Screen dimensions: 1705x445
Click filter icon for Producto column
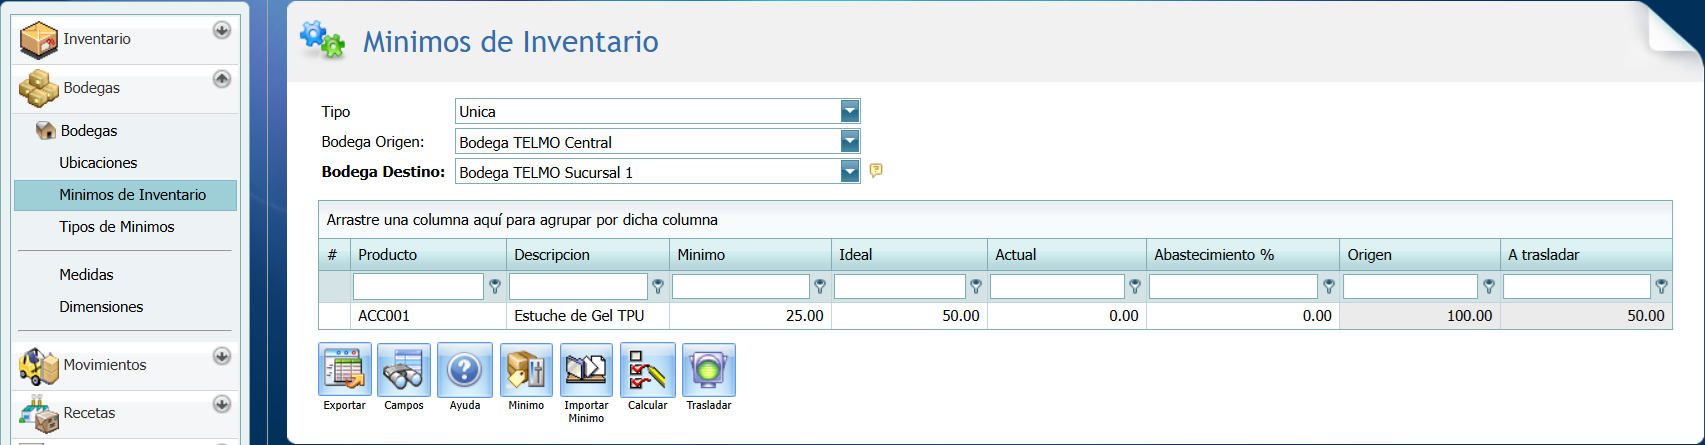(495, 287)
